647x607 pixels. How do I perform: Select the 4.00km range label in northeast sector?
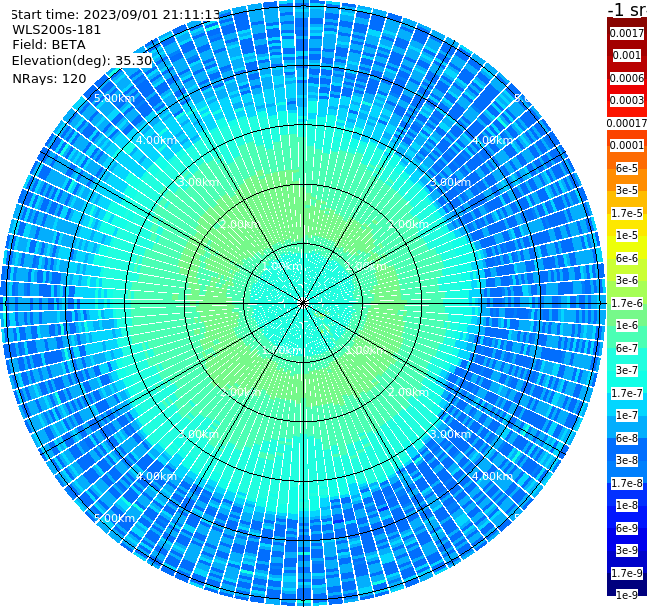tap(492, 140)
